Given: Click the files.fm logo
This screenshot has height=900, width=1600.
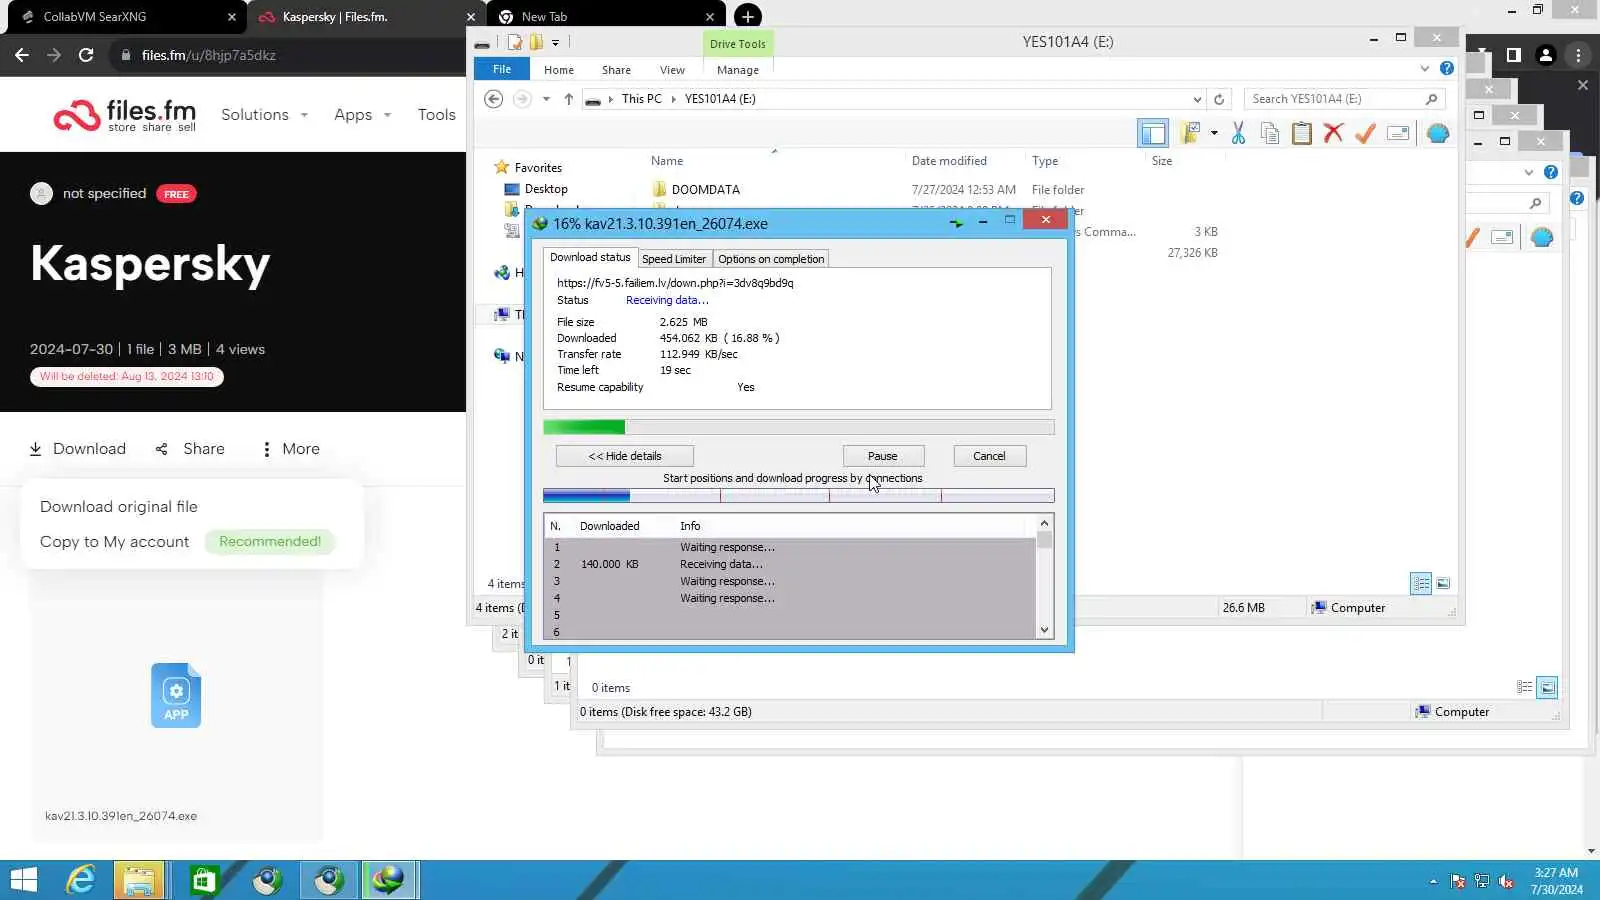Looking at the screenshot, I should pos(125,115).
